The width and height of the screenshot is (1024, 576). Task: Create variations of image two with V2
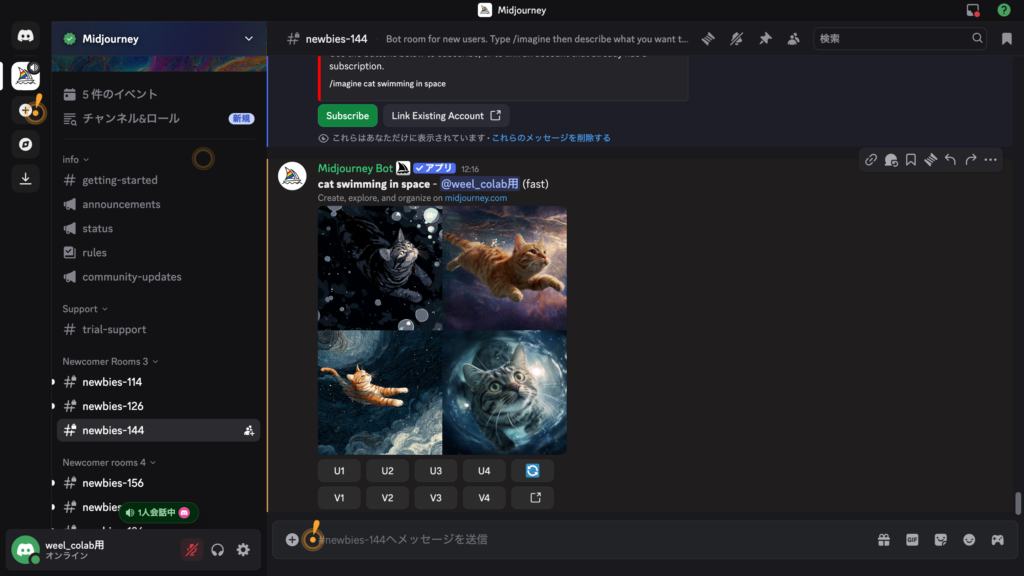[387, 498]
